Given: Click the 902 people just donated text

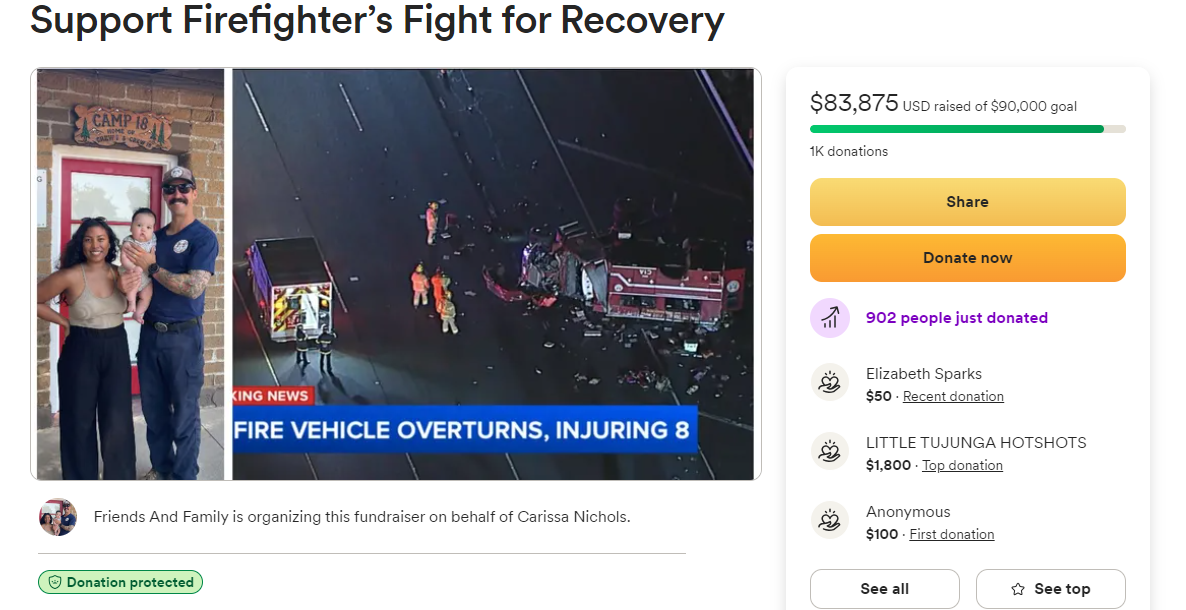Looking at the screenshot, I should coord(956,318).
